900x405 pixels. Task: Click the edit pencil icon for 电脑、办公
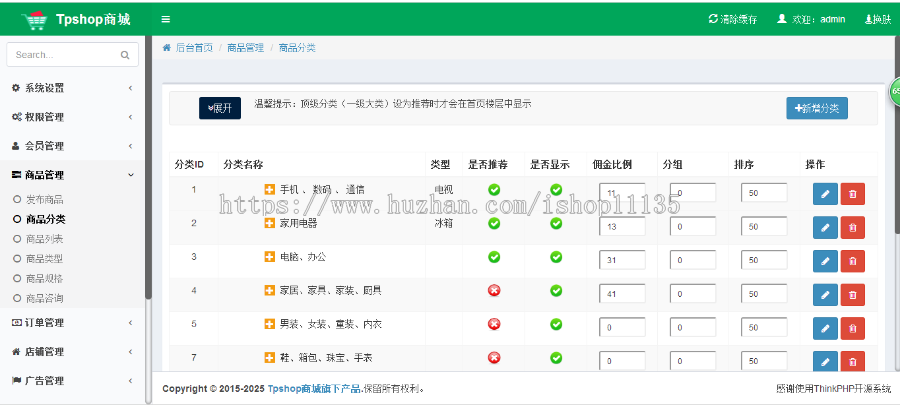(x=825, y=260)
